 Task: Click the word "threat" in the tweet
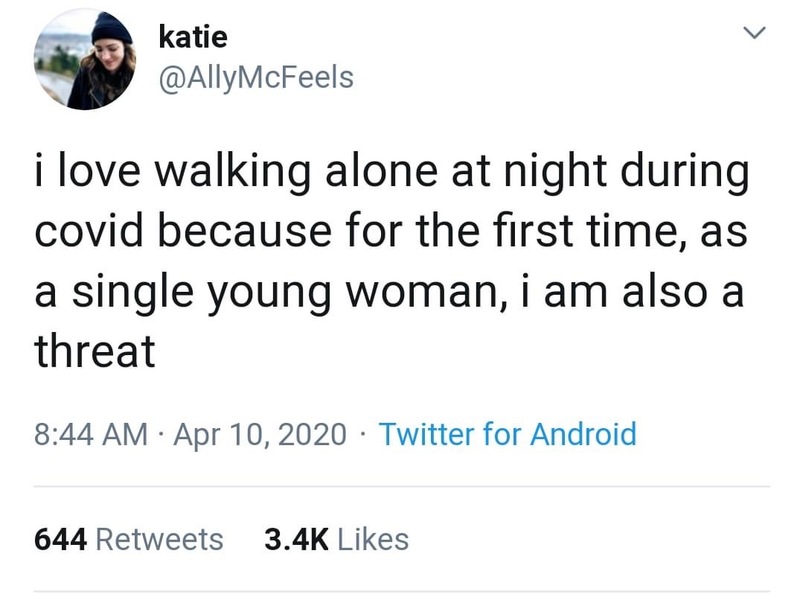tap(95, 350)
